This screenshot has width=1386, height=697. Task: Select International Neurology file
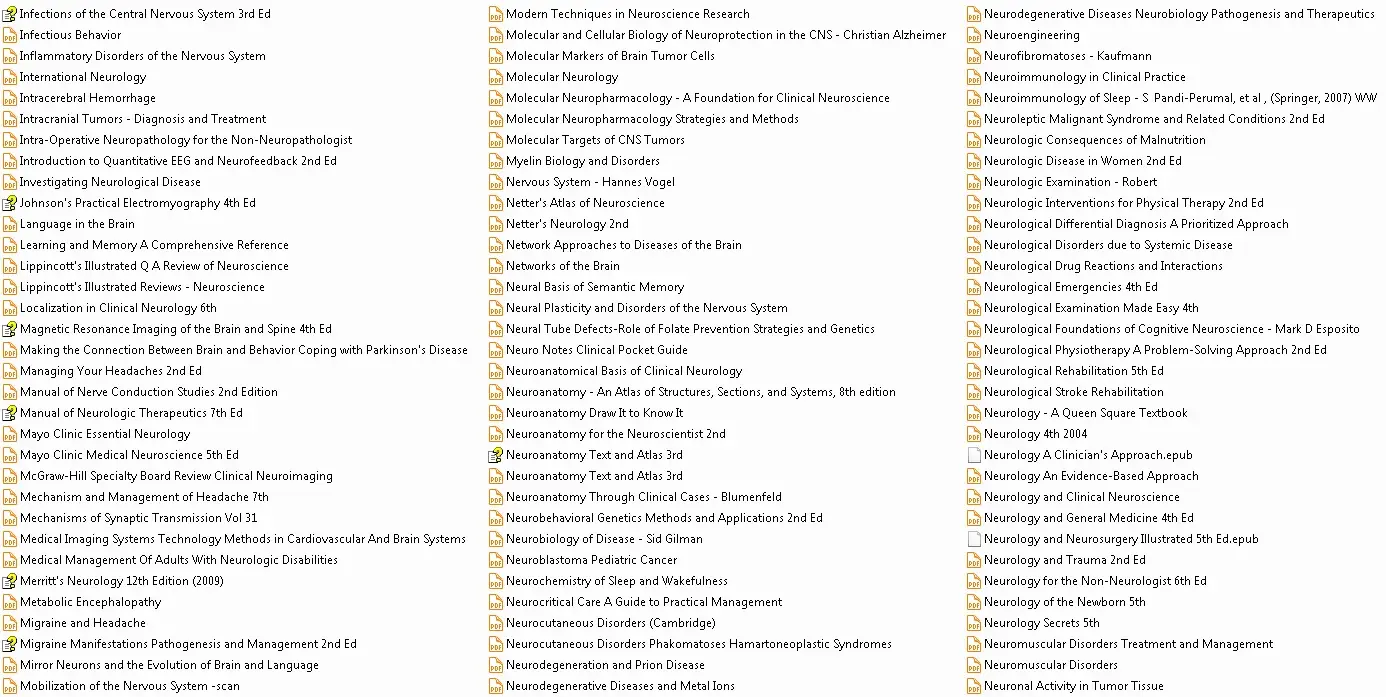pos(83,77)
